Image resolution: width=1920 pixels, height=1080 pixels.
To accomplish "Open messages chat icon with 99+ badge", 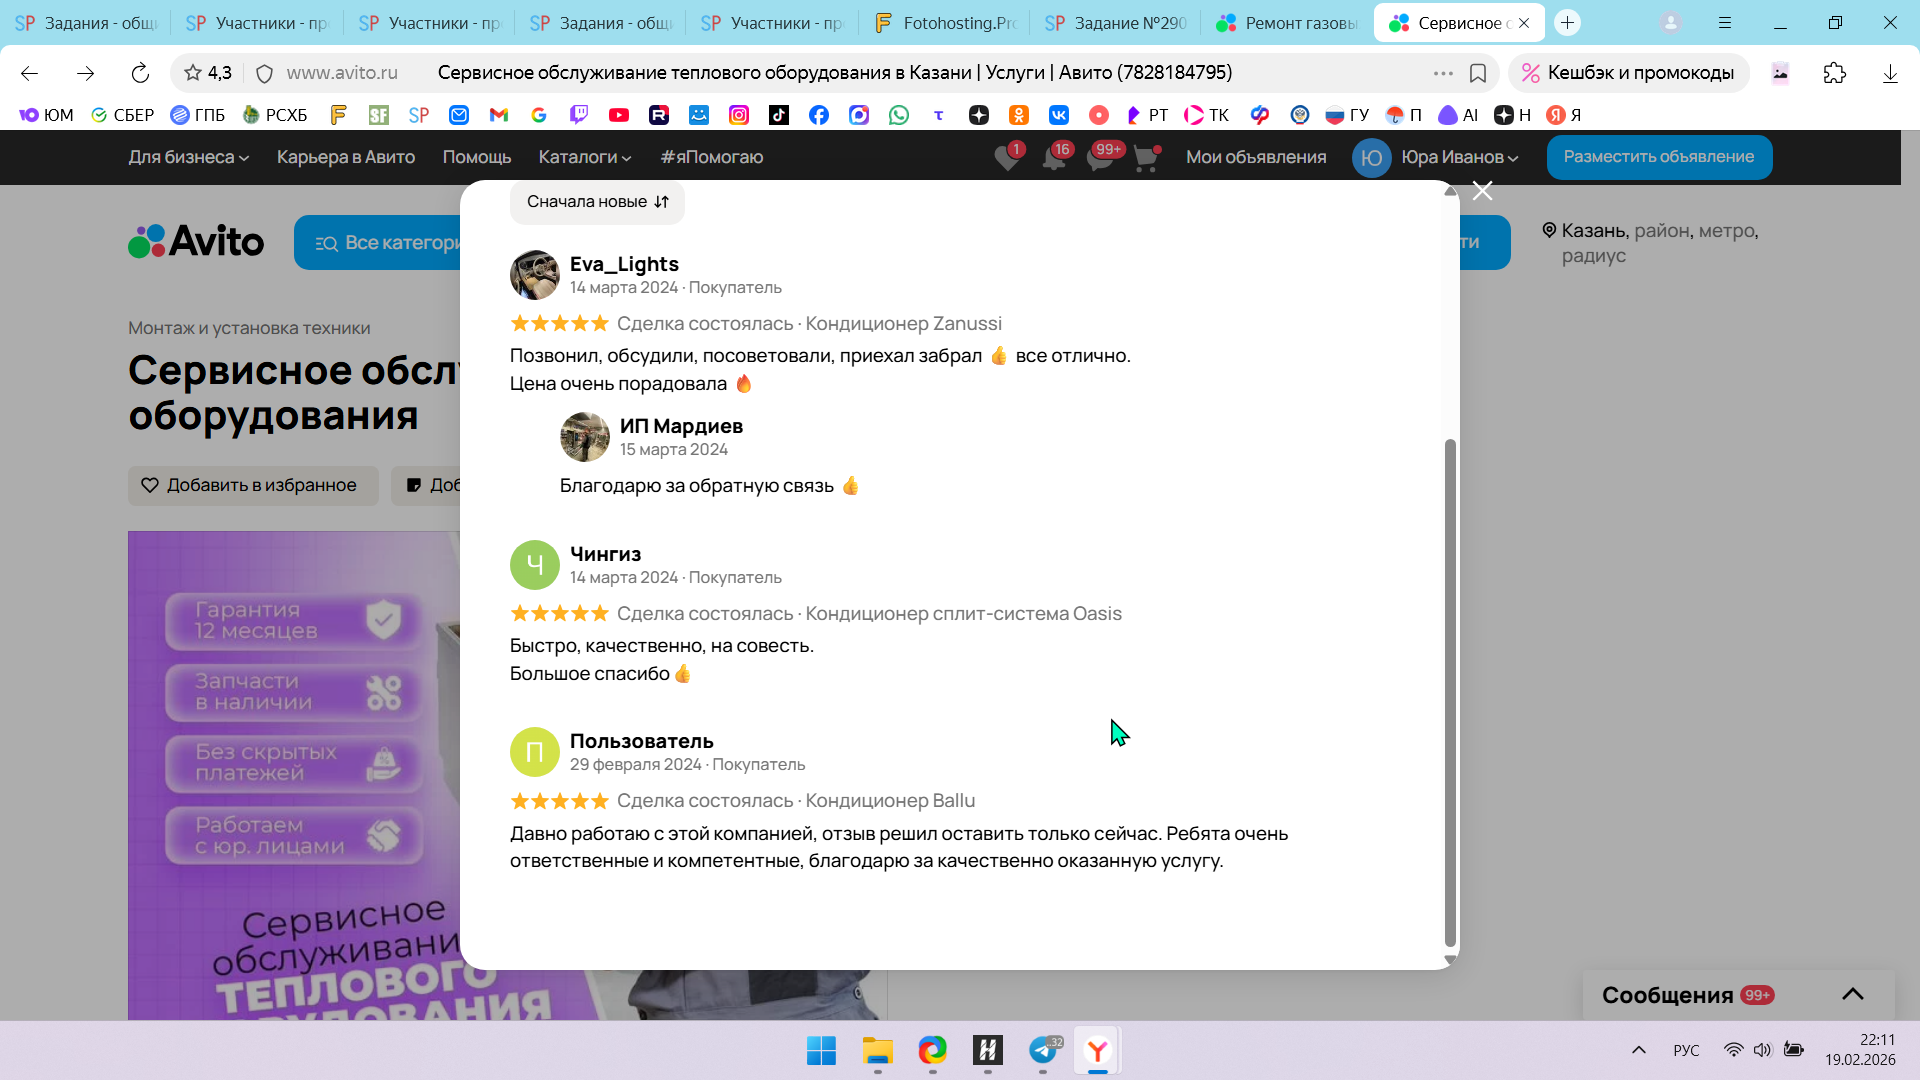I will [1099, 158].
